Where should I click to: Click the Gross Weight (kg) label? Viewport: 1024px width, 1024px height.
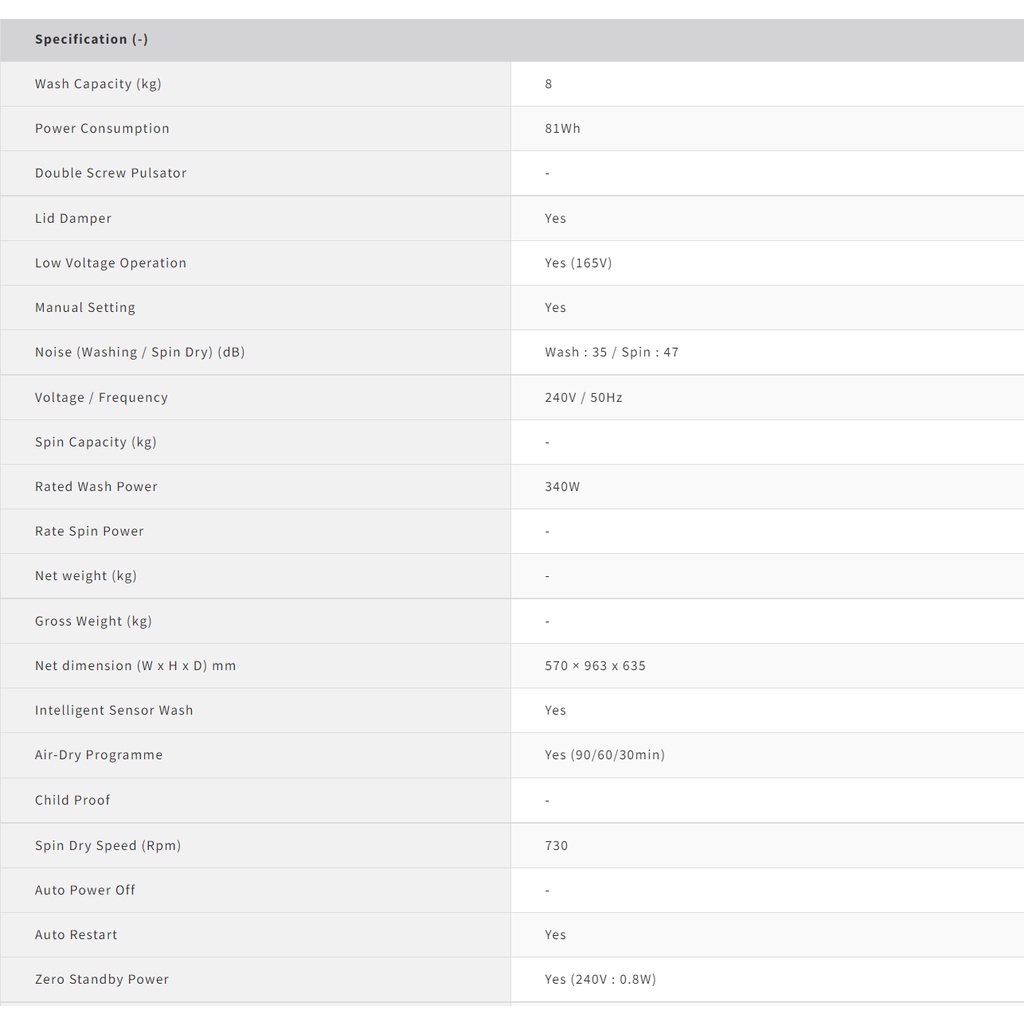[x=93, y=621]
